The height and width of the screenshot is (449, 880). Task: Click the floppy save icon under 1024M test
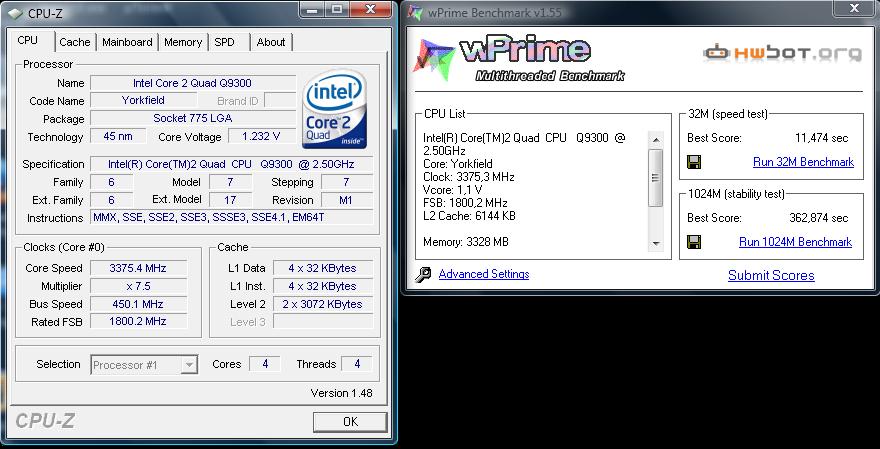(x=694, y=242)
